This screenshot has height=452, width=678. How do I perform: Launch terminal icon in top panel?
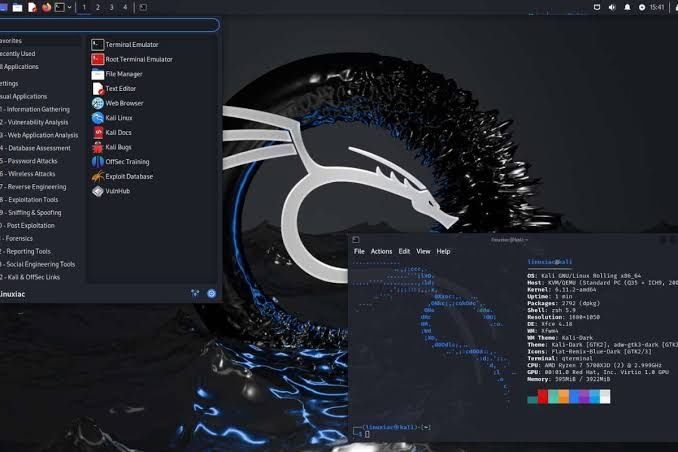[60, 7]
